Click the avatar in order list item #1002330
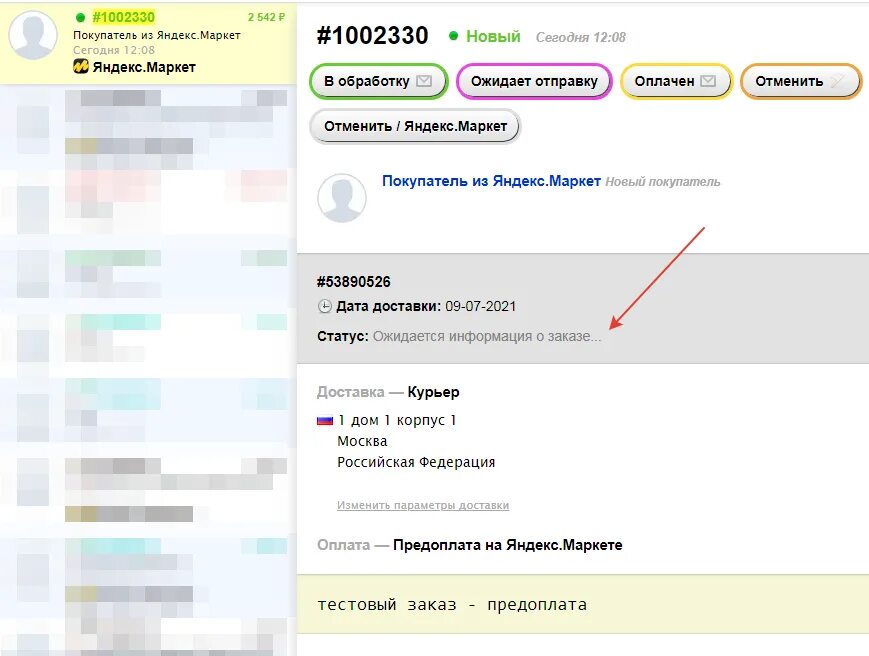Viewport: 869px width, 656px height. 33,35
